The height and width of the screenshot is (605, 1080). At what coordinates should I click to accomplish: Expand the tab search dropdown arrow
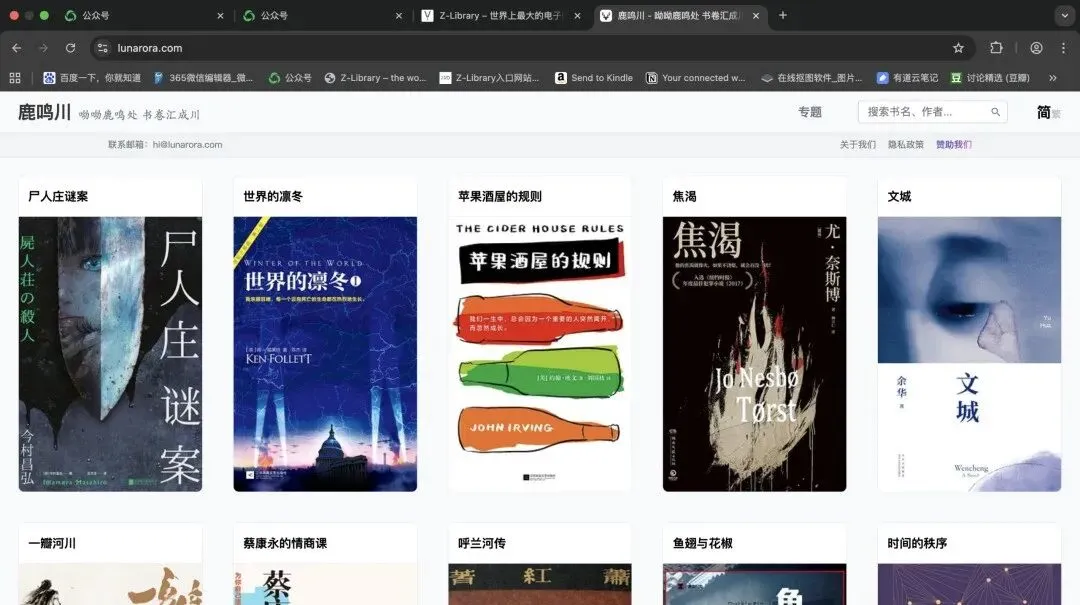point(1065,15)
